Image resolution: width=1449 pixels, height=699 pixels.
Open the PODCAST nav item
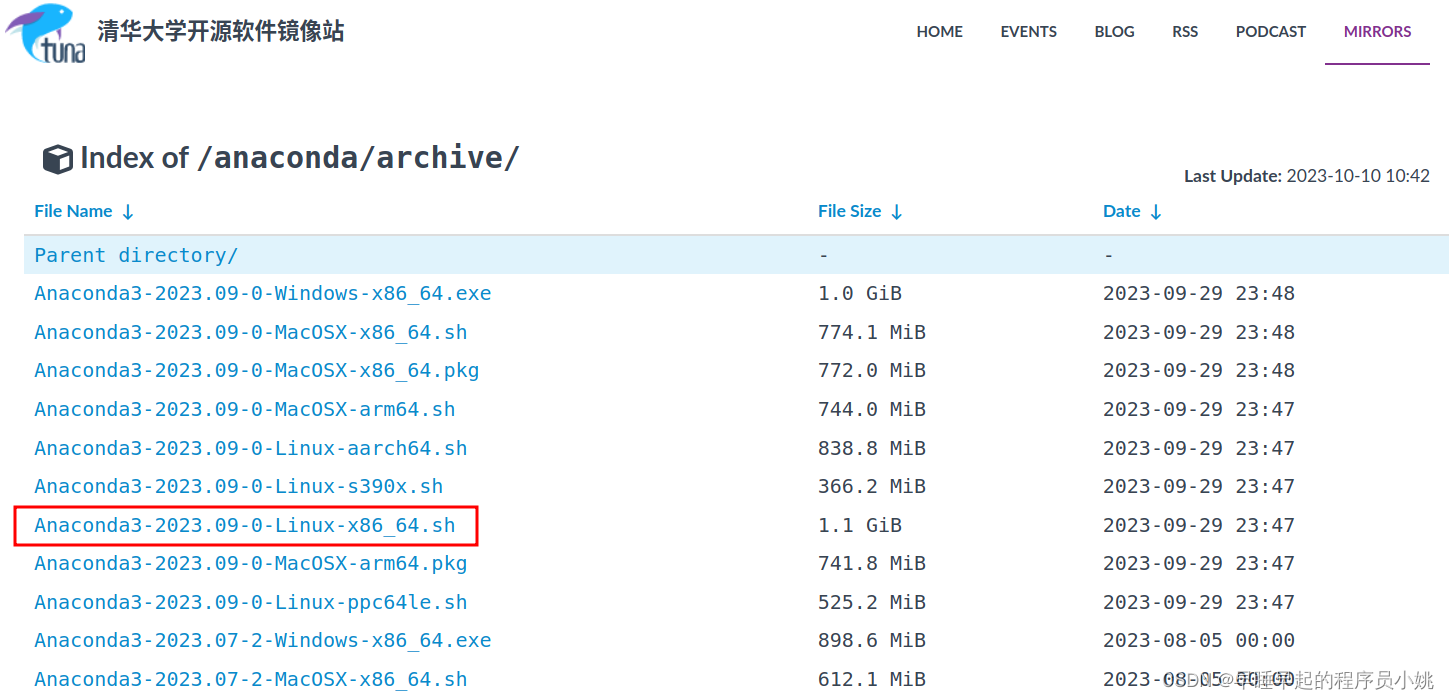tap(1271, 32)
